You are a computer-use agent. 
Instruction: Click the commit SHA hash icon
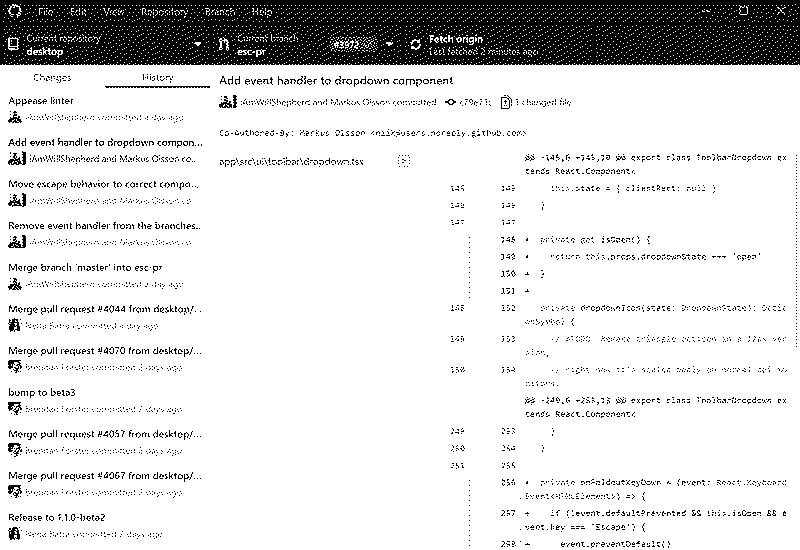[x=451, y=102]
